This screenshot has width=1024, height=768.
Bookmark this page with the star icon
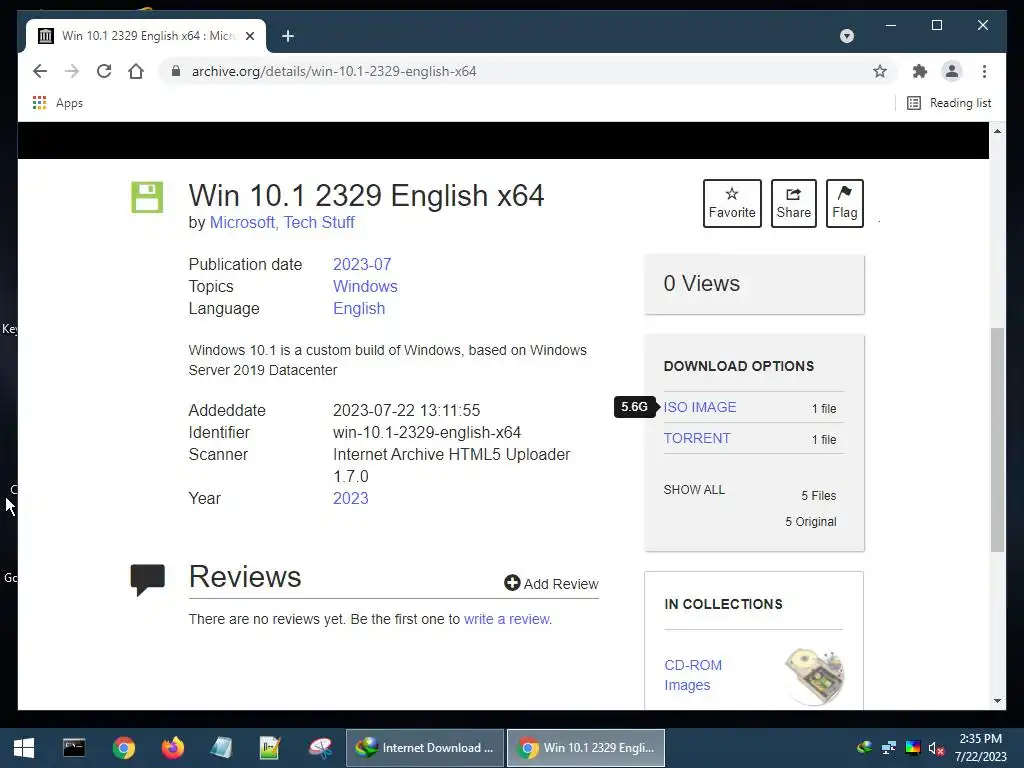[880, 71]
